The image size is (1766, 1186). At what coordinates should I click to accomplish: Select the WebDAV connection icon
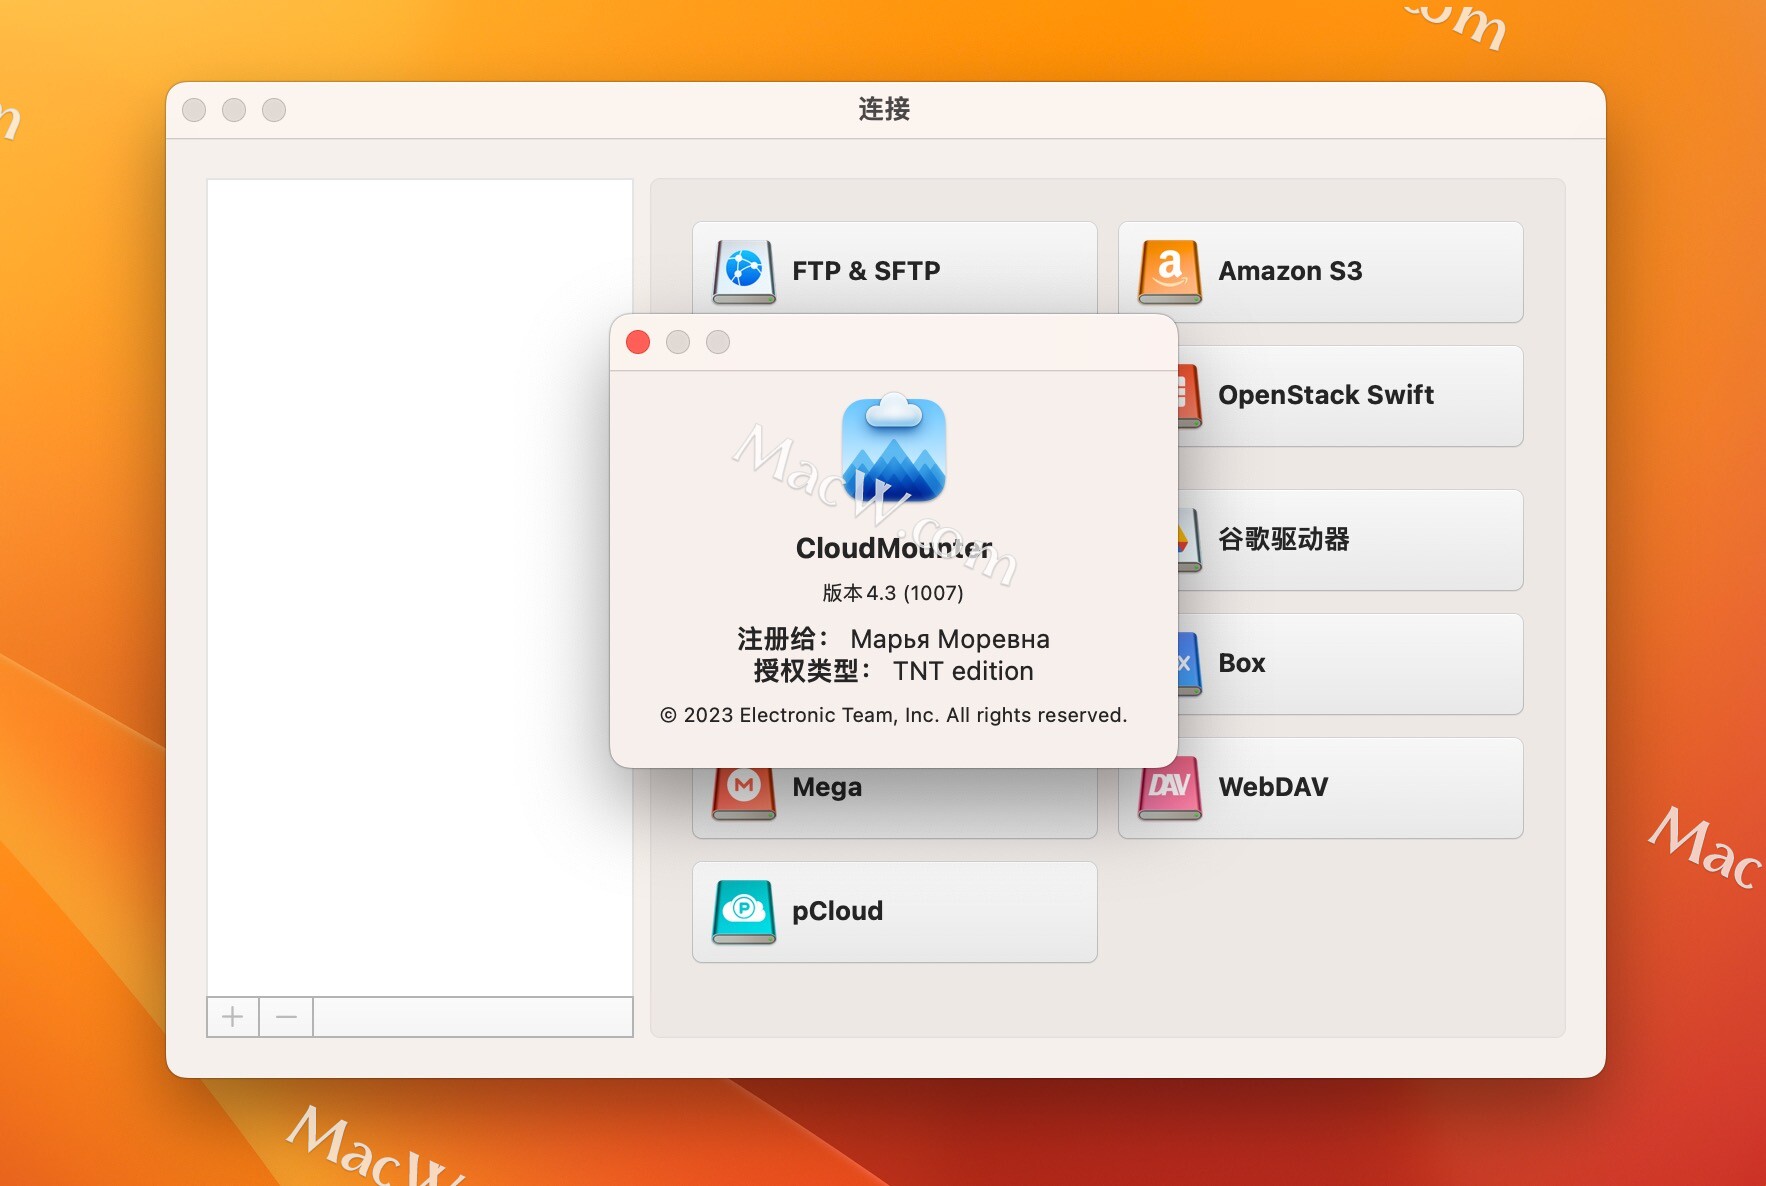click(x=1168, y=787)
